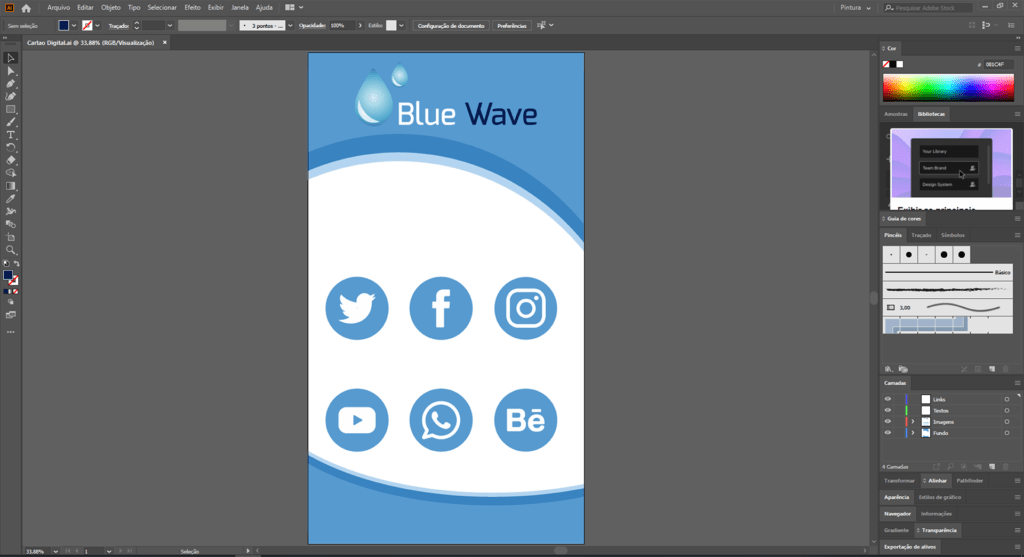Image resolution: width=1024 pixels, height=557 pixels.
Task: Select the Eyedropper tool
Action: [x=10, y=199]
